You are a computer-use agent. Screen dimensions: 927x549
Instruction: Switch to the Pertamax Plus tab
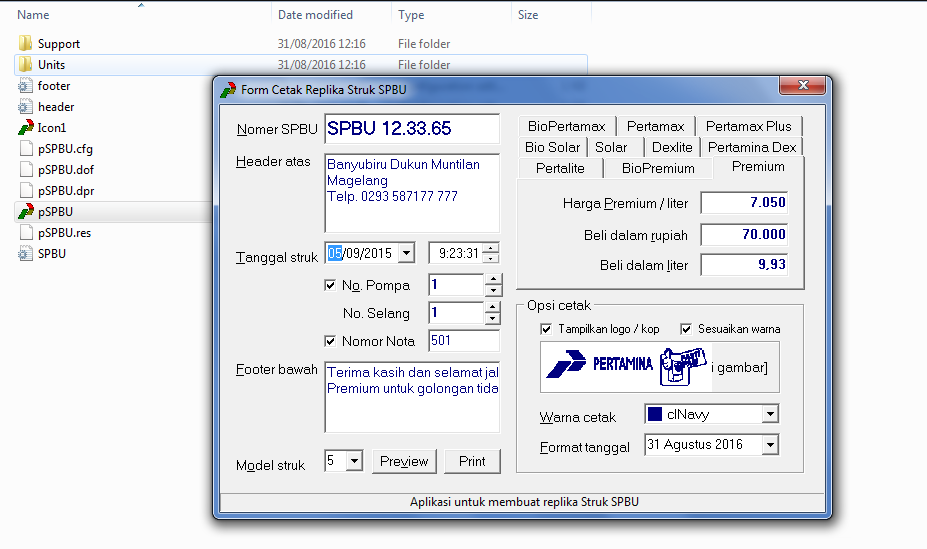[x=748, y=126]
